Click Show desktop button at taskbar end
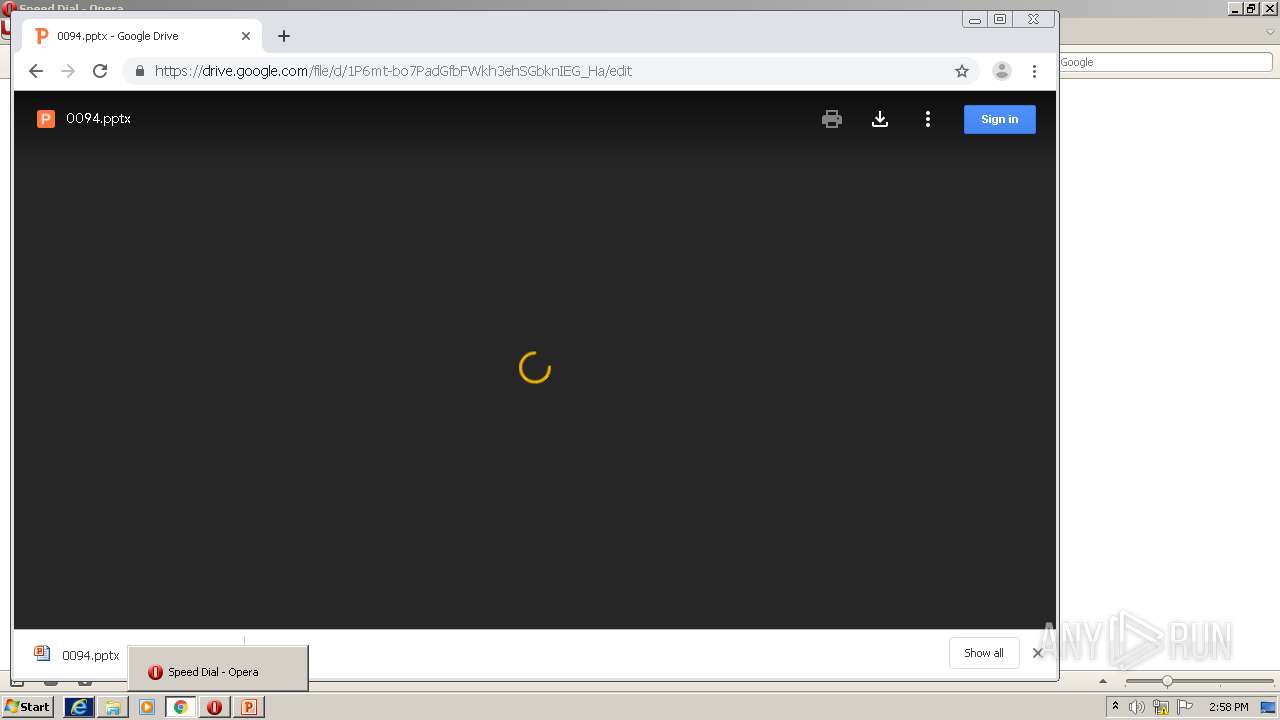Viewport: 1280px width, 720px height. (x=1269, y=707)
